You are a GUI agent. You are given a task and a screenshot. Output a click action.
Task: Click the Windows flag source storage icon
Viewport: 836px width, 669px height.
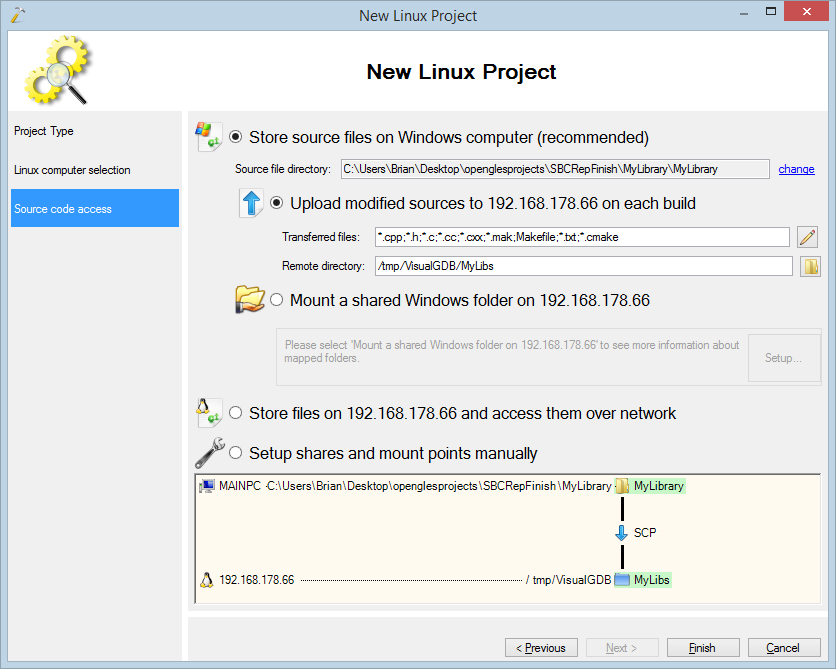click(208, 136)
